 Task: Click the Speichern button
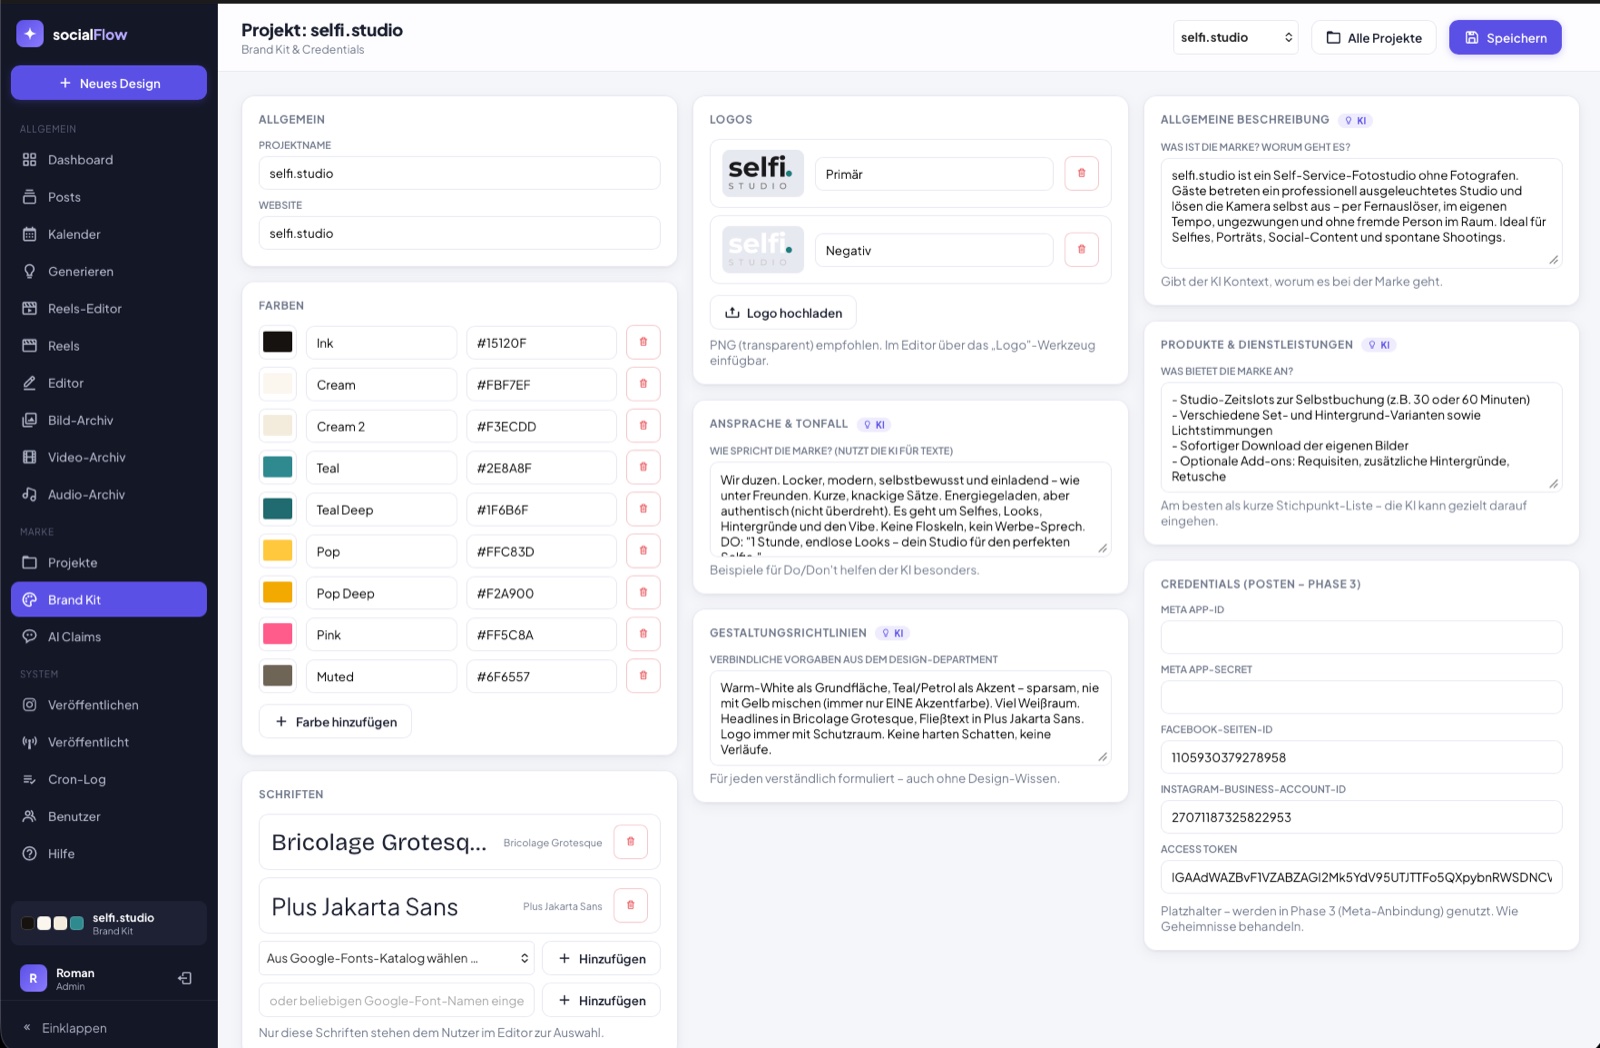click(x=1505, y=37)
